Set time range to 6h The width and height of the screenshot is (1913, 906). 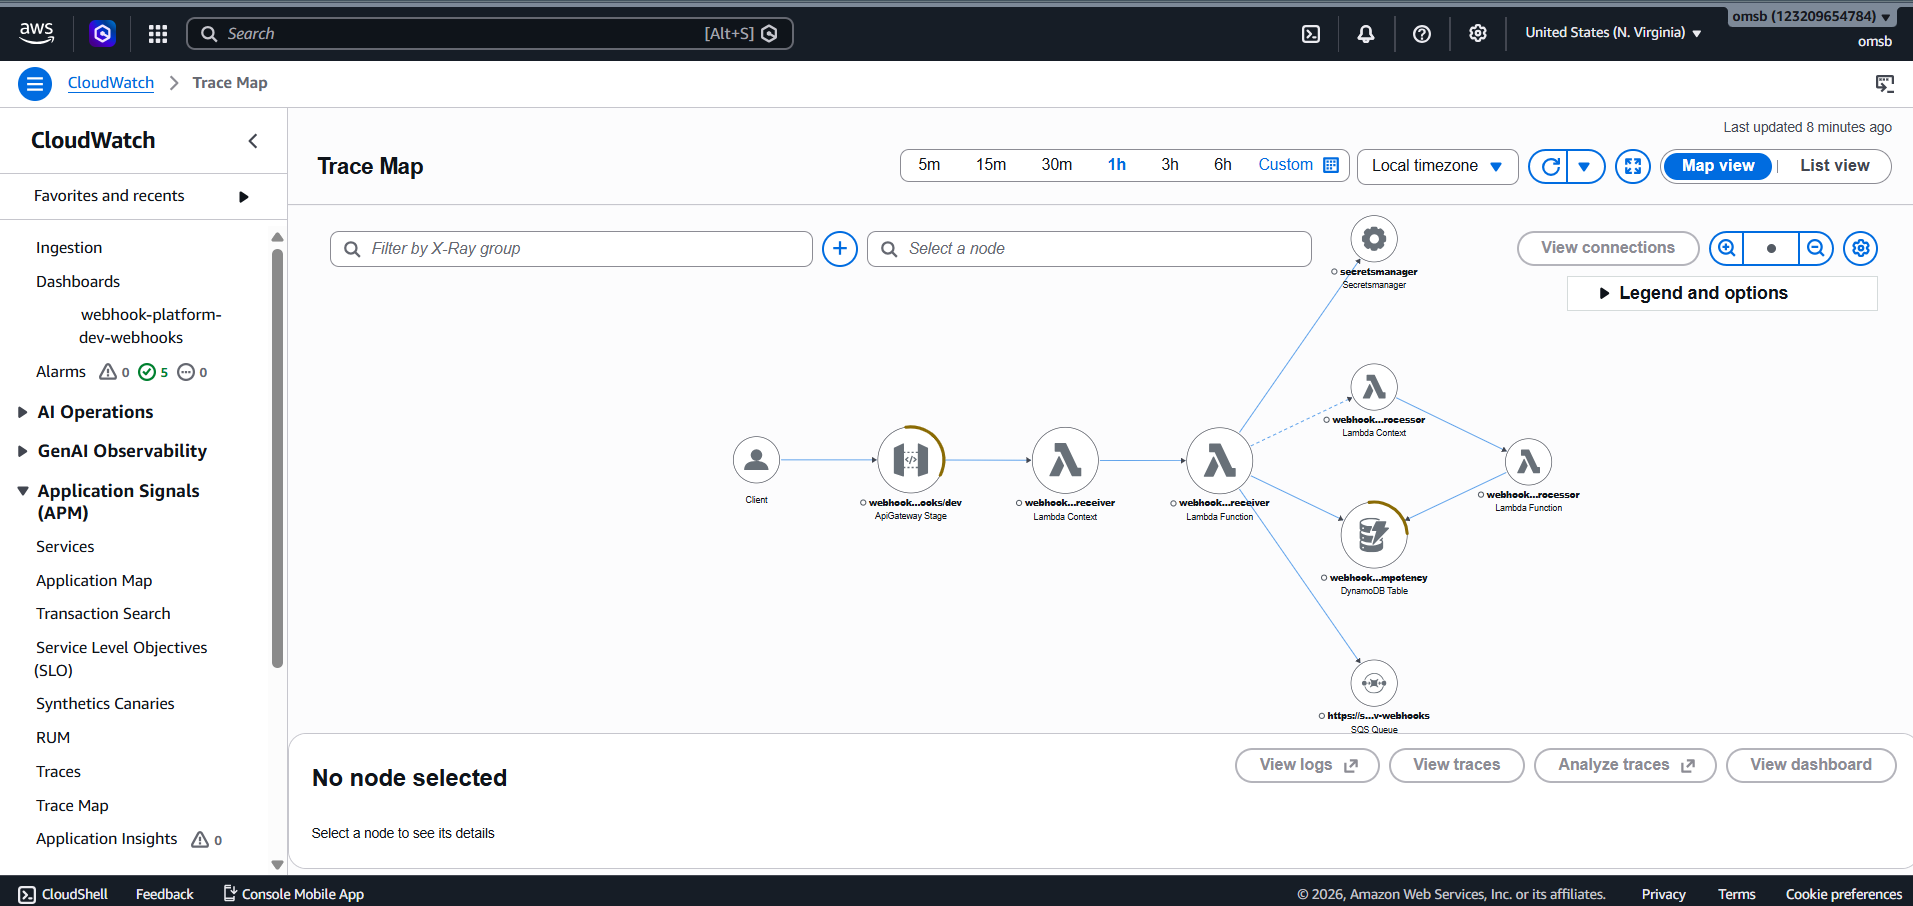tap(1223, 165)
